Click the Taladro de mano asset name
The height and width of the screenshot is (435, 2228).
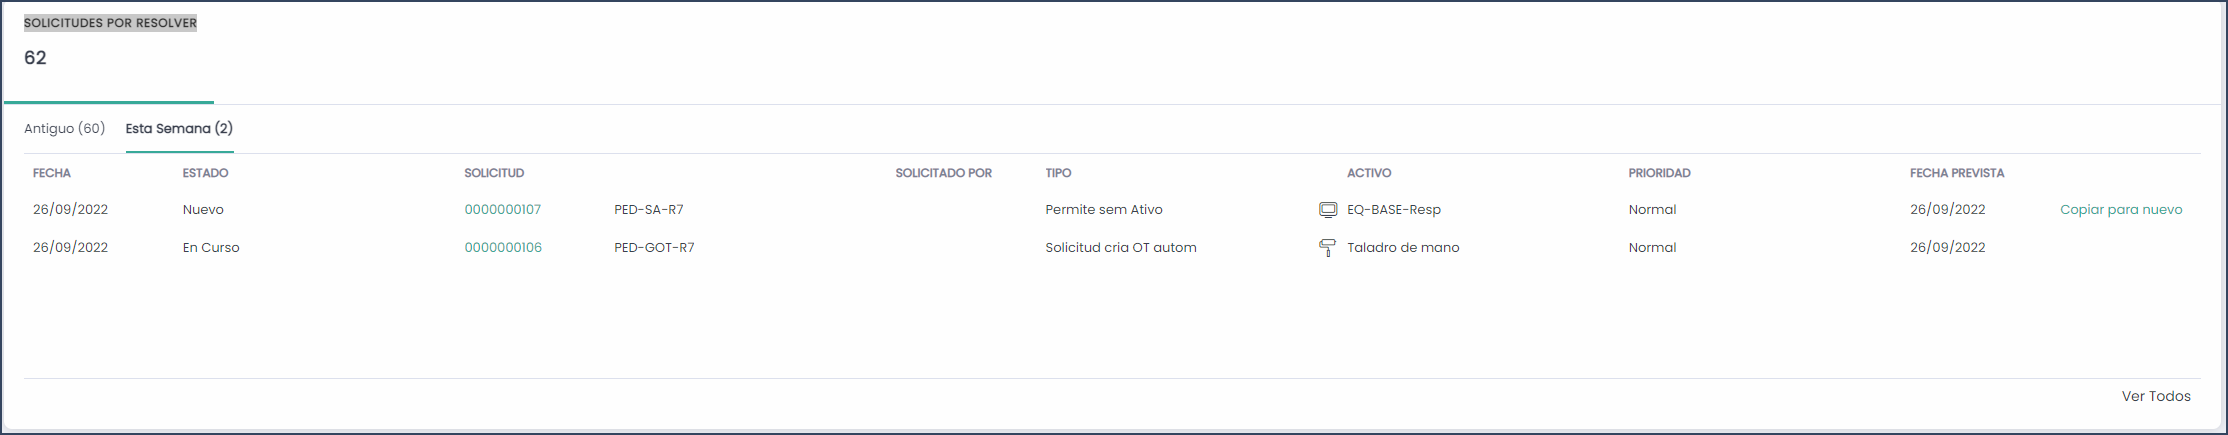pyautogui.click(x=1403, y=248)
